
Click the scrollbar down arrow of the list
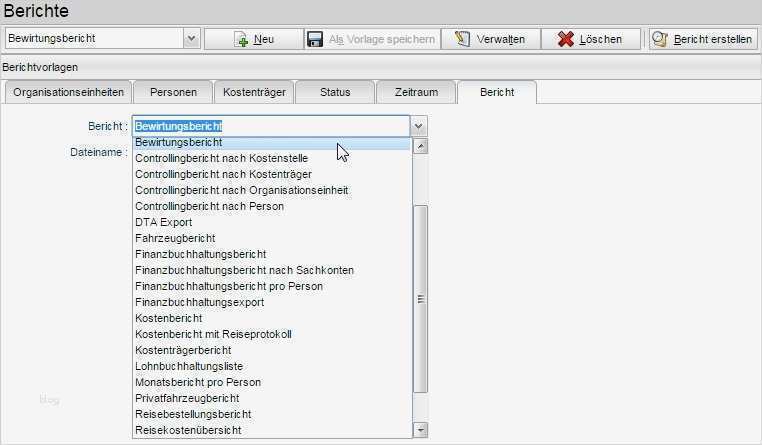[x=420, y=430]
